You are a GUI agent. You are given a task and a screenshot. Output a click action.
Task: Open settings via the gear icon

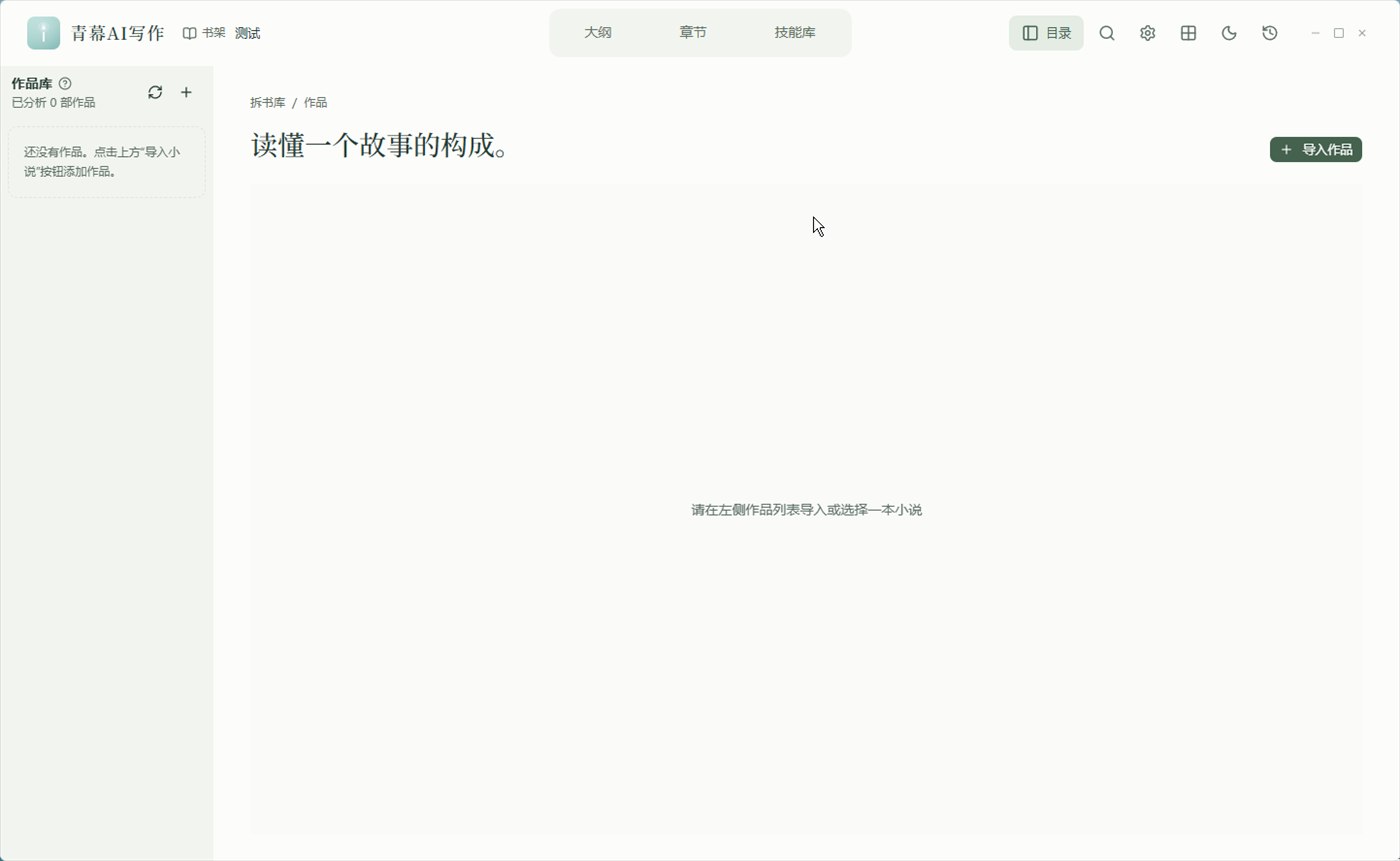tap(1148, 33)
